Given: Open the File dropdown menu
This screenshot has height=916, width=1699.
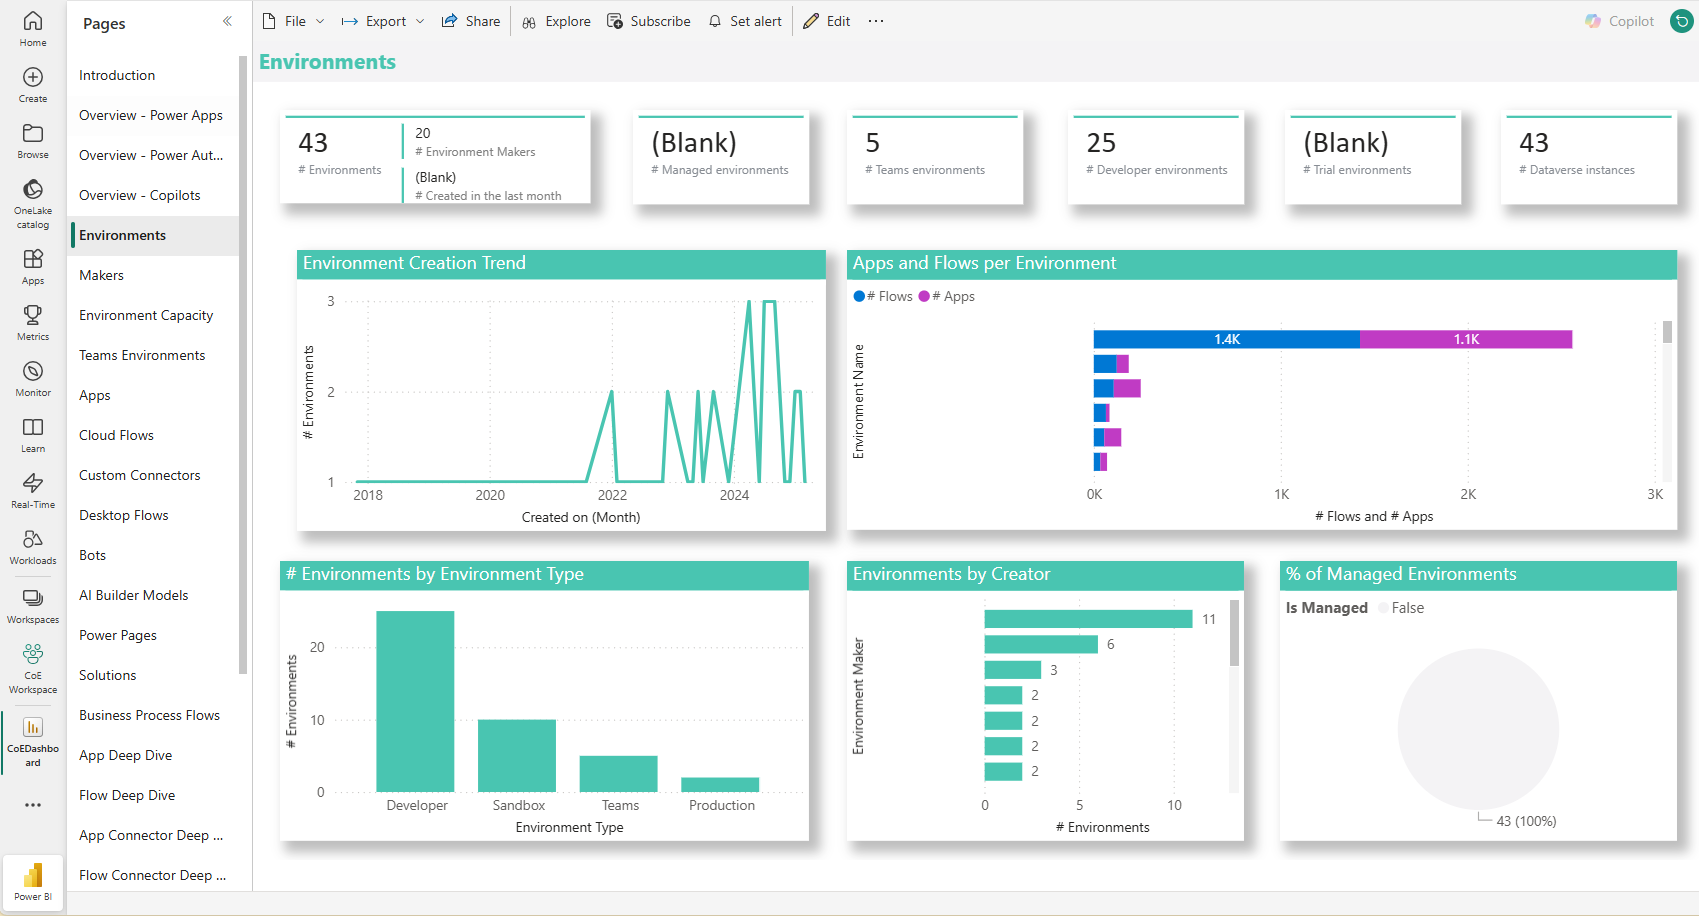Looking at the screenshot, I should [x=294, y=21].
